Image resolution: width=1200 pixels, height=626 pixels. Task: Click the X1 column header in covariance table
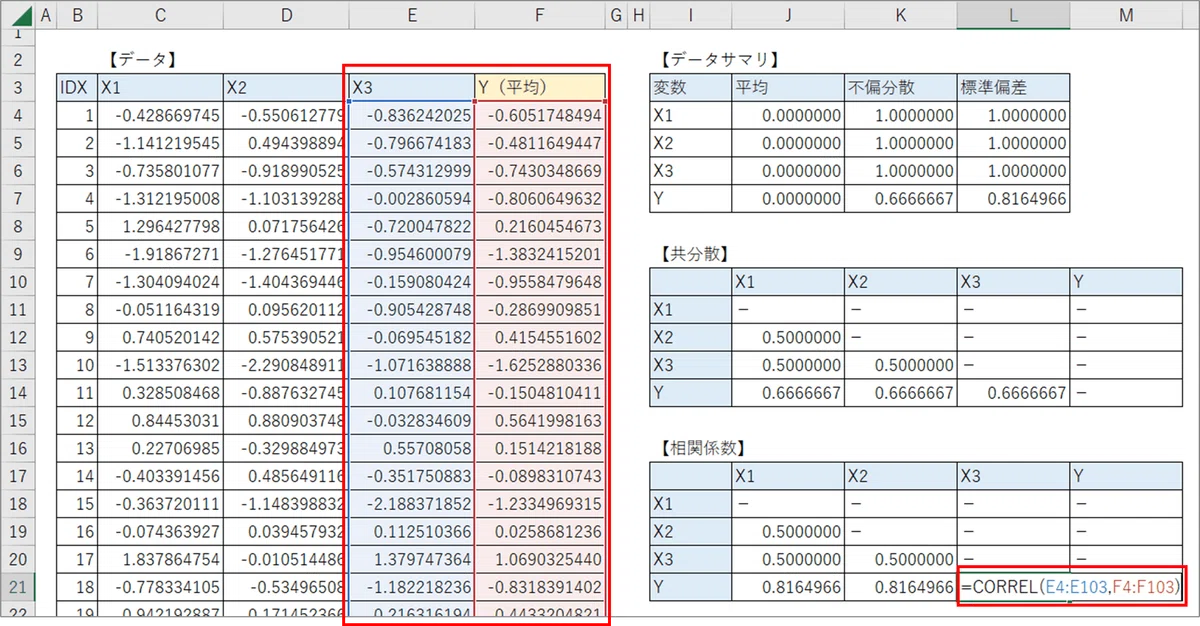click(x=787, y=282)
